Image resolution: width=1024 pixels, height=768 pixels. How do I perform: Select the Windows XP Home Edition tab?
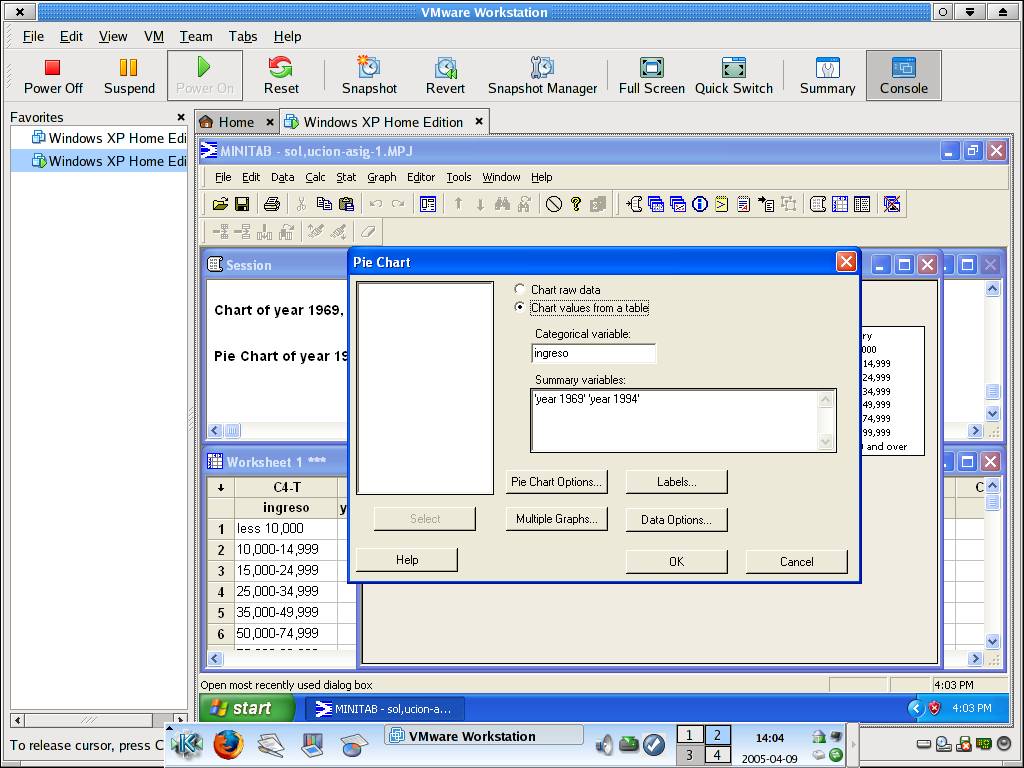point(383,122)
